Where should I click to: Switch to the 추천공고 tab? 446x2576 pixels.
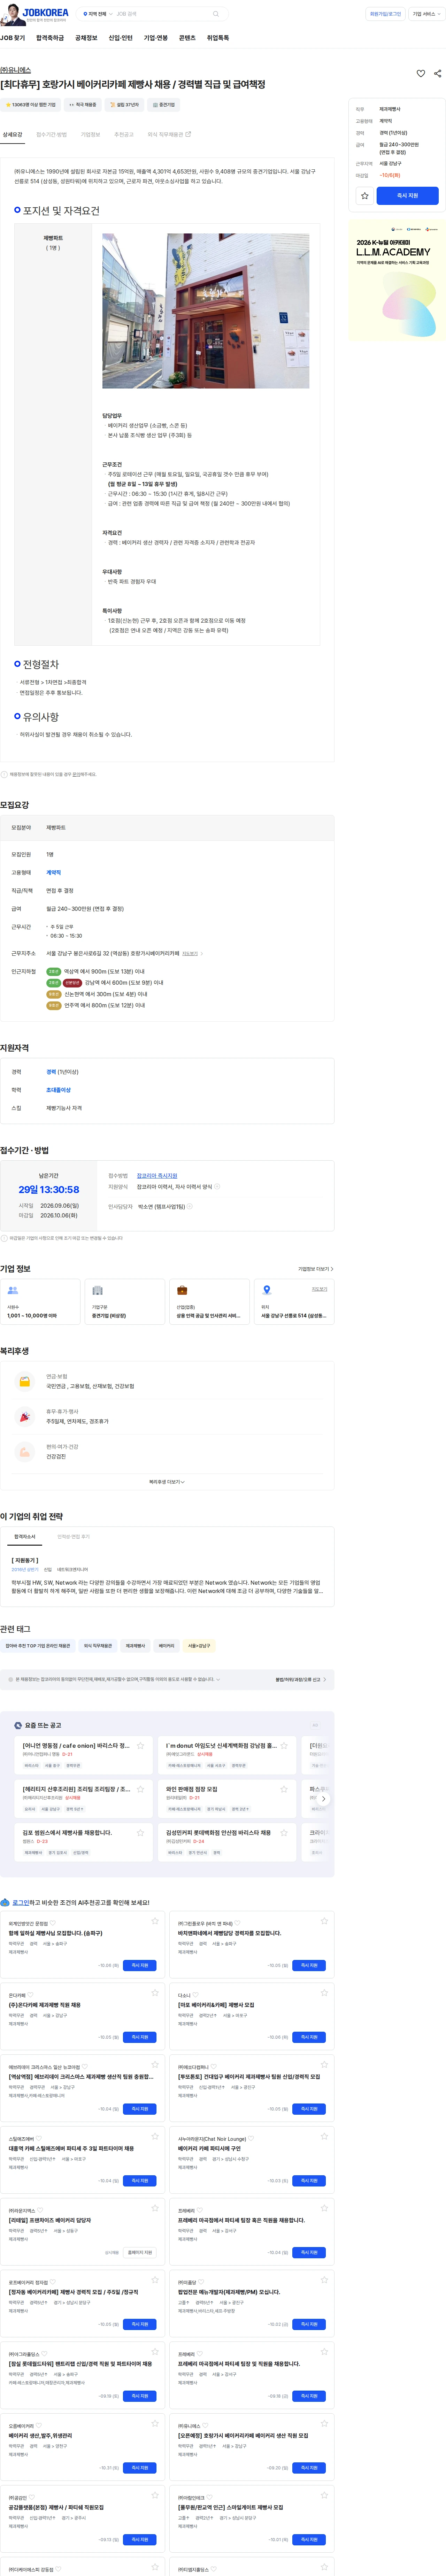click(x=124, y=134)
